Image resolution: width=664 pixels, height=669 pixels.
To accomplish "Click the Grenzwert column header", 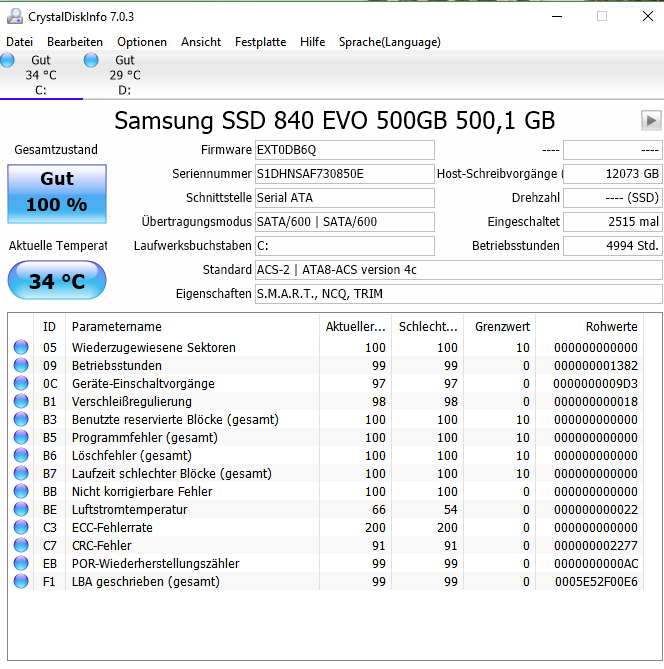I will (500, 326).
